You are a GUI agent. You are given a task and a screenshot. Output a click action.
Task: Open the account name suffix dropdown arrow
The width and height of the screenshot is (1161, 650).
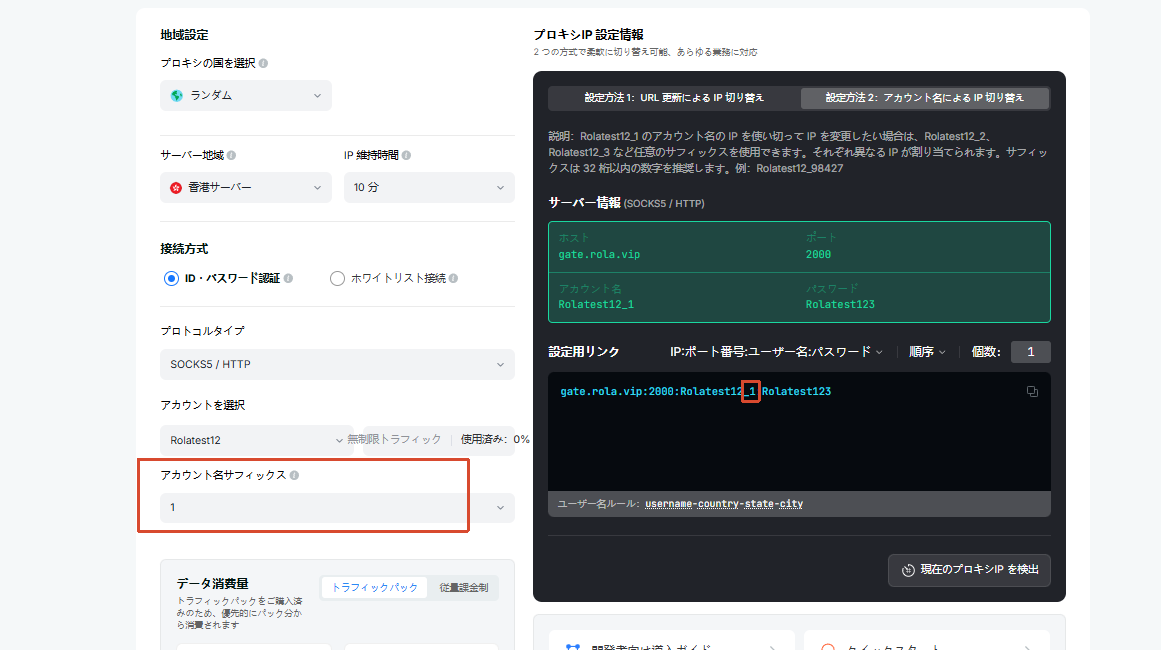[501, 508]
